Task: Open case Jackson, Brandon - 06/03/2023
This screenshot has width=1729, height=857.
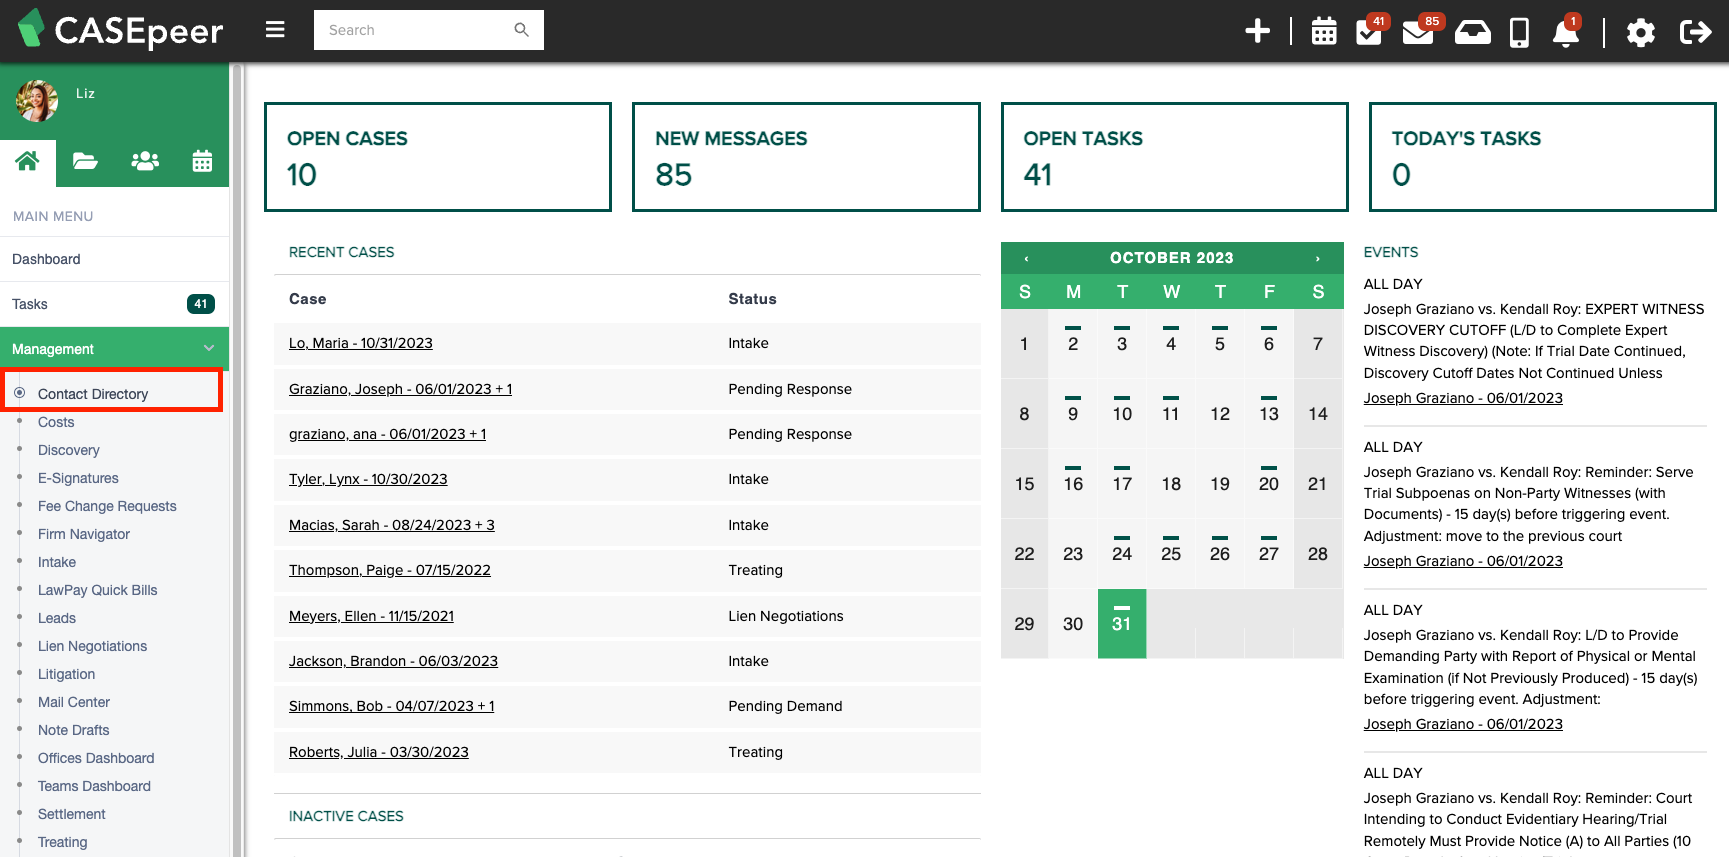Action: [x=393, y=661]
